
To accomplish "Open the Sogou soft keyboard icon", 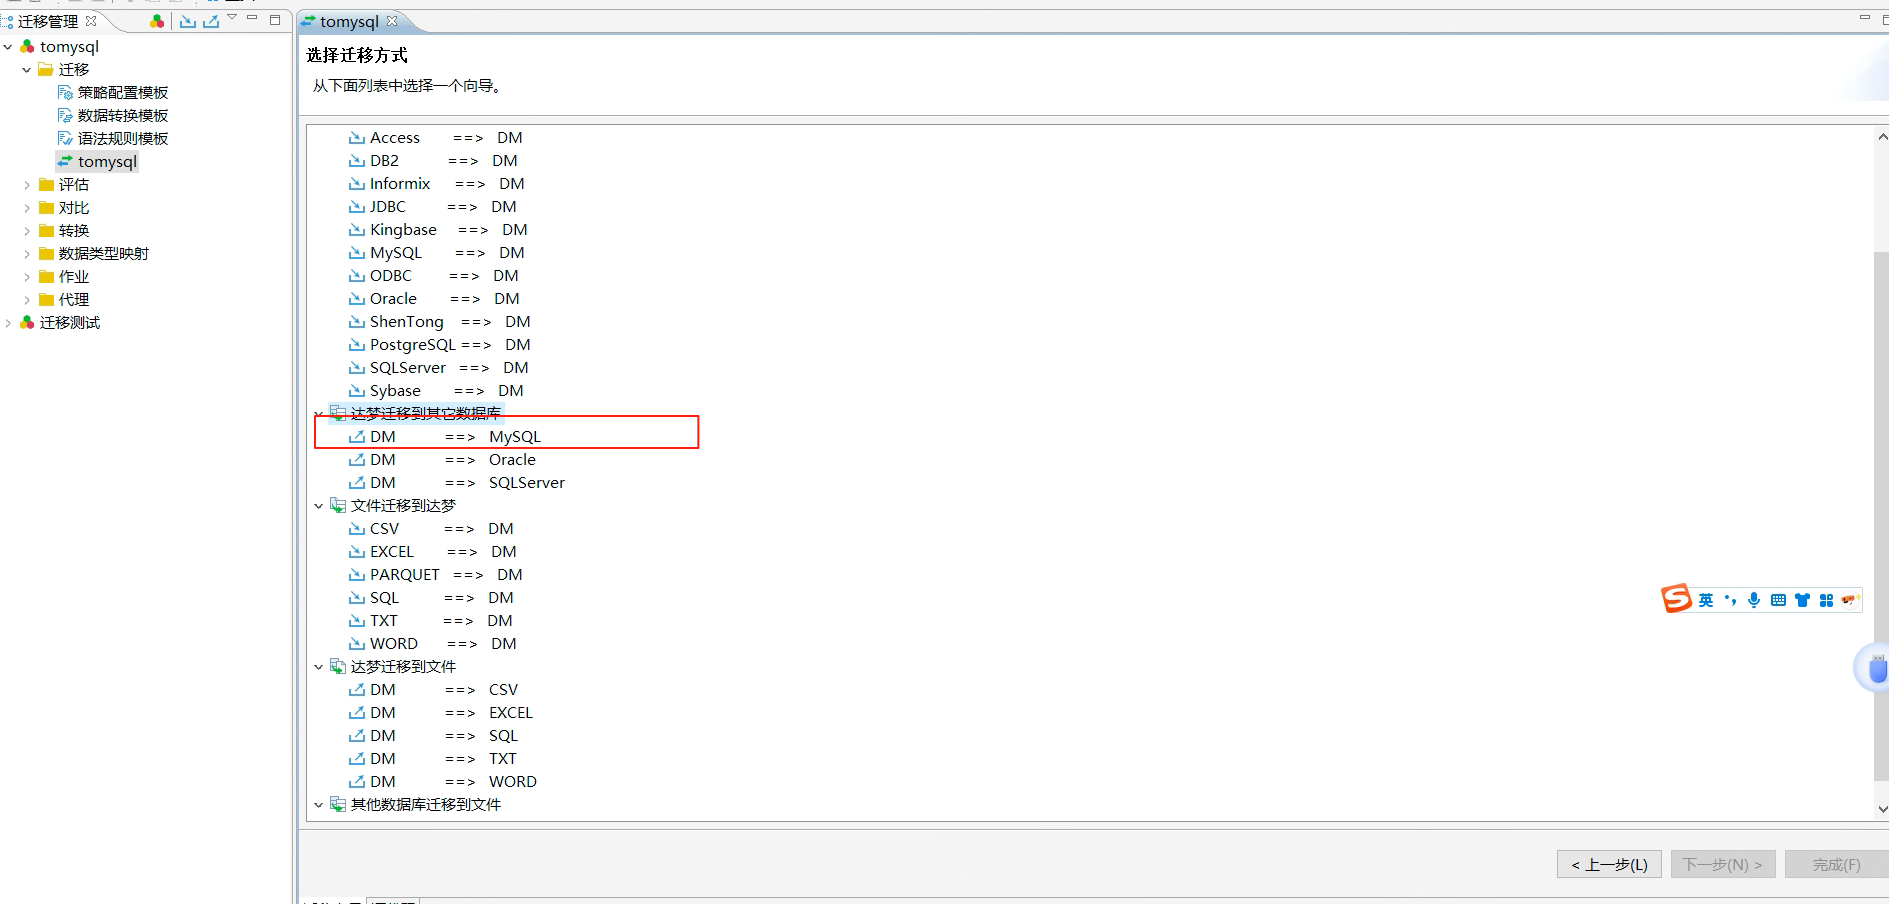I will 1778,600.
